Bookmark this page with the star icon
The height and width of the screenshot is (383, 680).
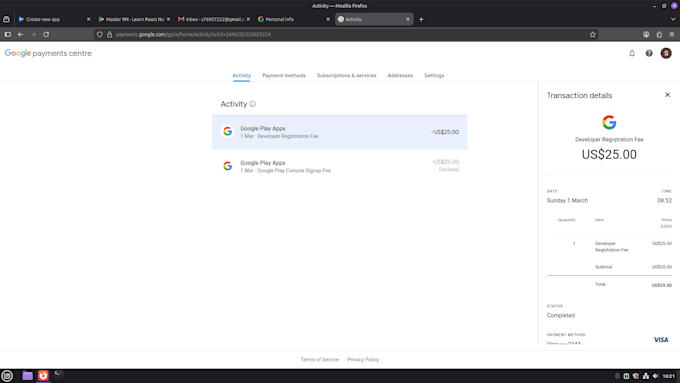592,34
